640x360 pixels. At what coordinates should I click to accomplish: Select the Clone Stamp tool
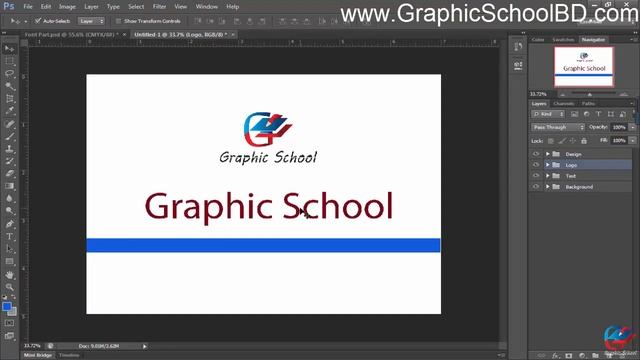coord(9,149)
